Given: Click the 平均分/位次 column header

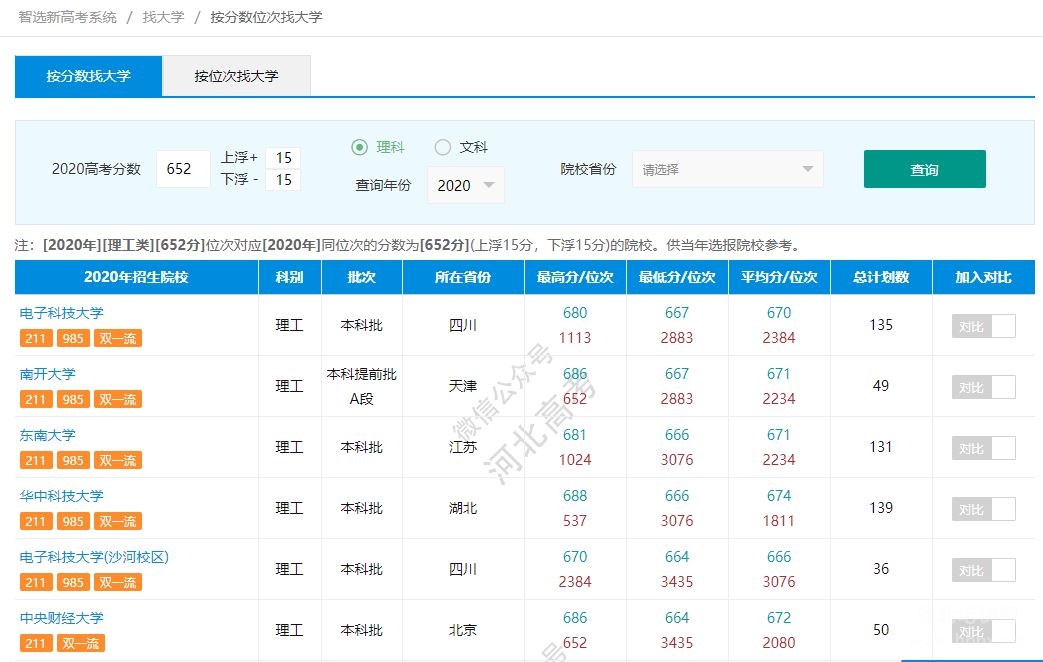Looking at the screenshot, I should [x=779, y=277].
